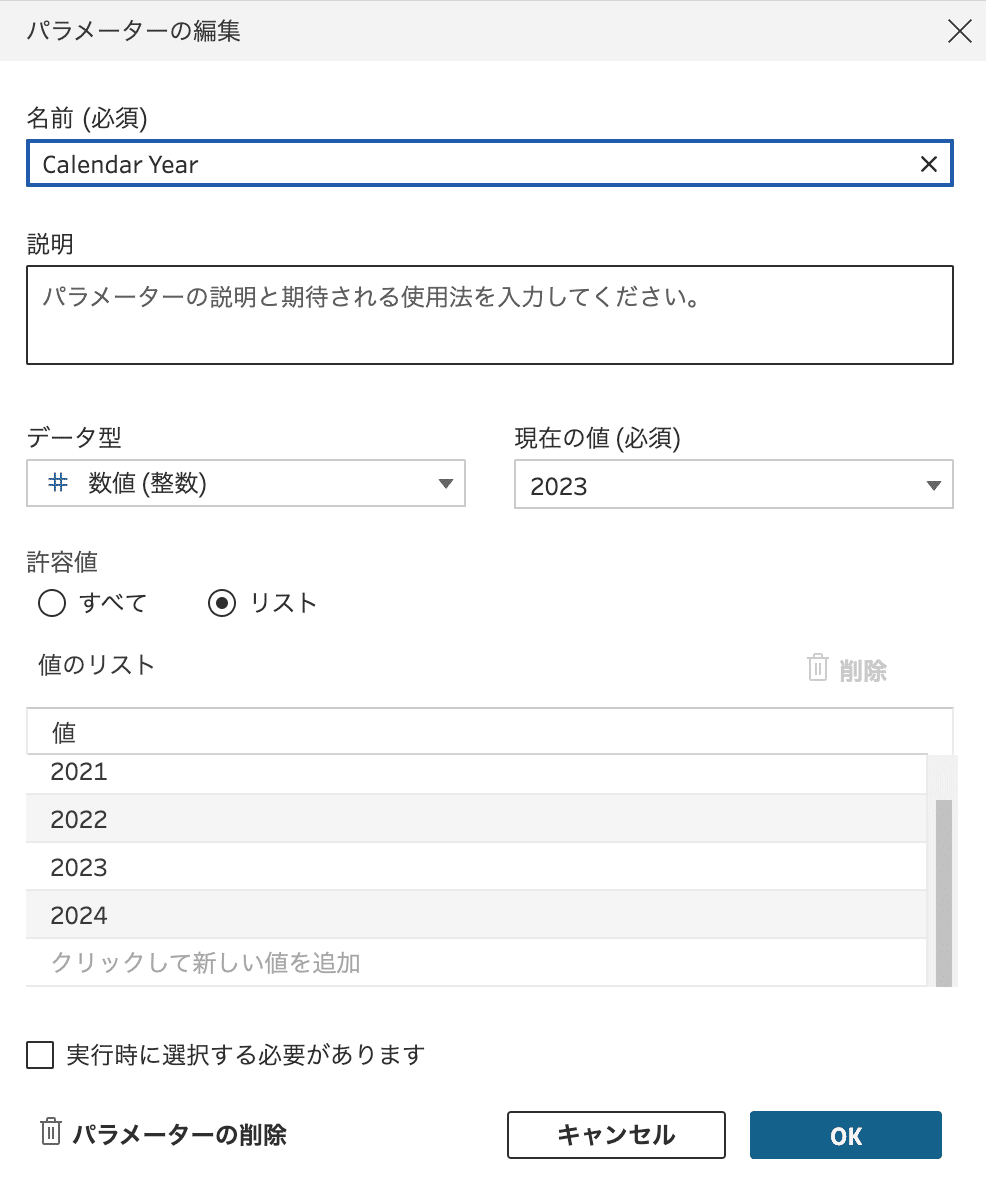Open the 現在の値 dropdown arrow
Screen dimensions: 986x1194
933,486
